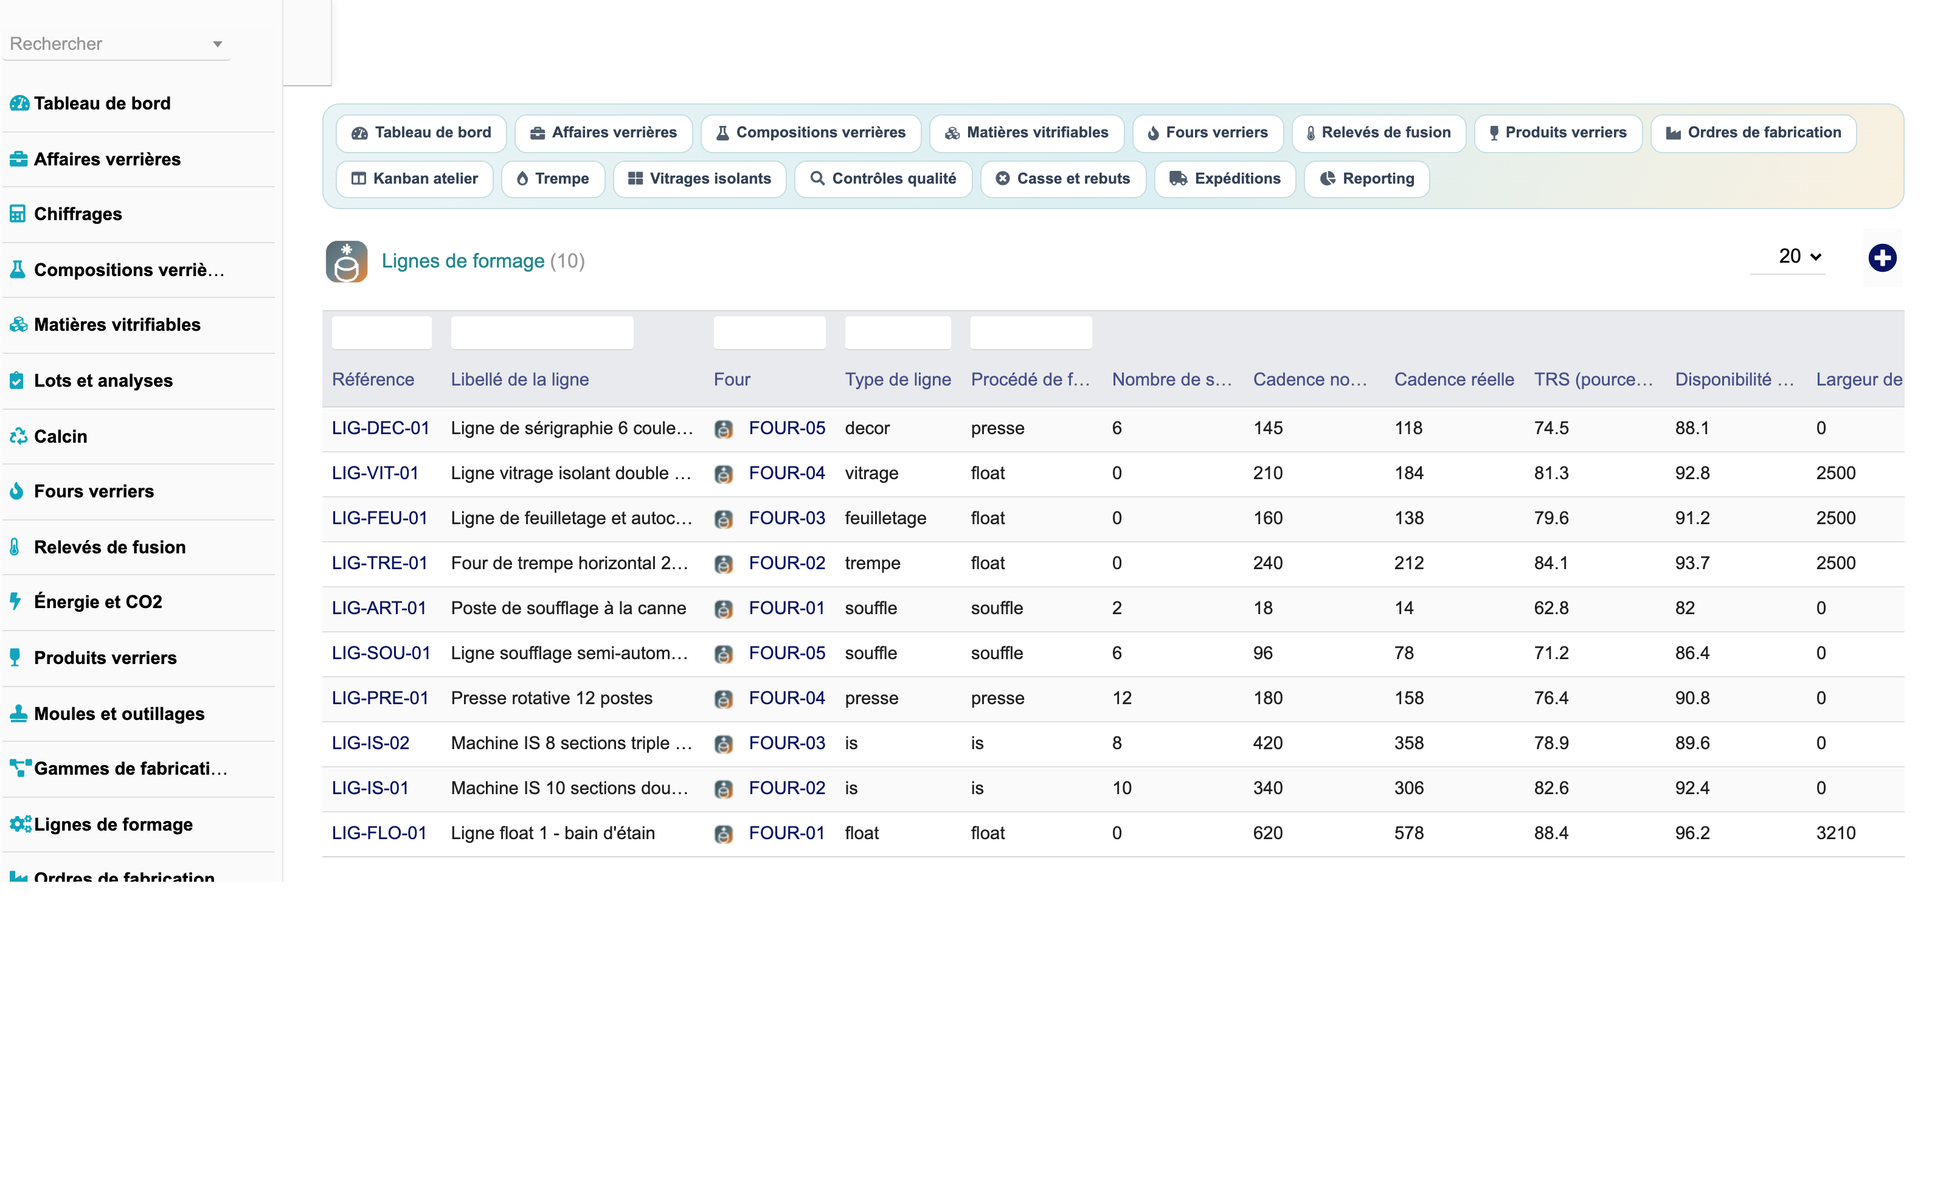Open the Fours verriers top shortcut
The height and width of the screenshot is (1204, 1946).
1208,133
